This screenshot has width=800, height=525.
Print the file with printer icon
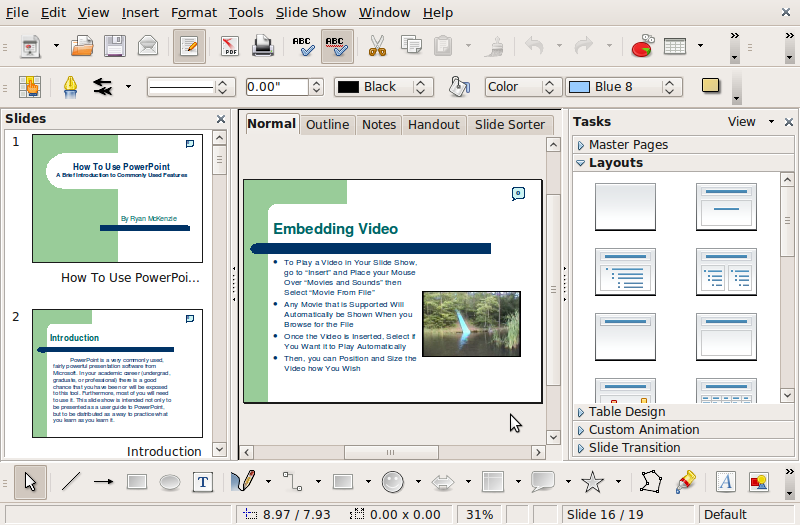click(263, 46)
